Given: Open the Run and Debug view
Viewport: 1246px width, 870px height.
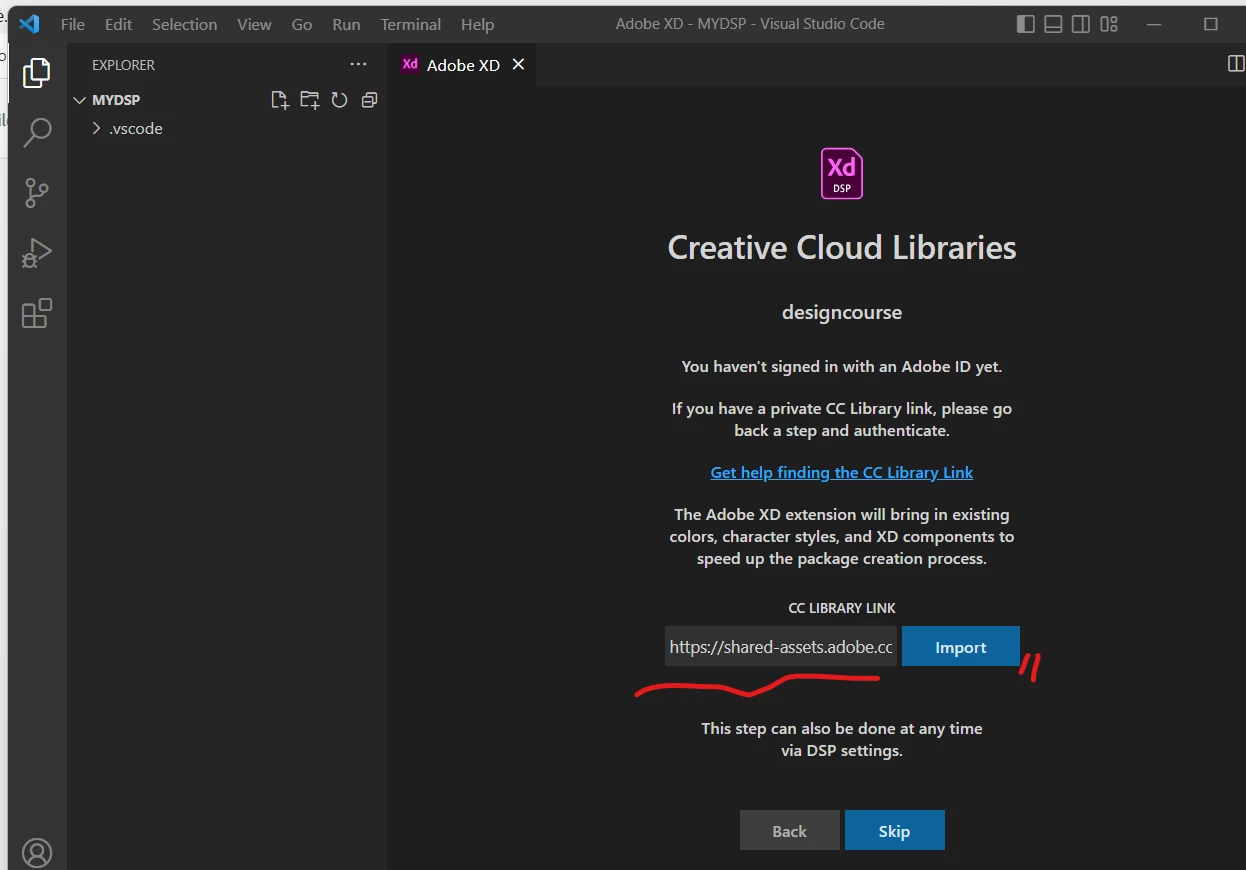Looking at the screenshot, I should [x=37, y=254].
